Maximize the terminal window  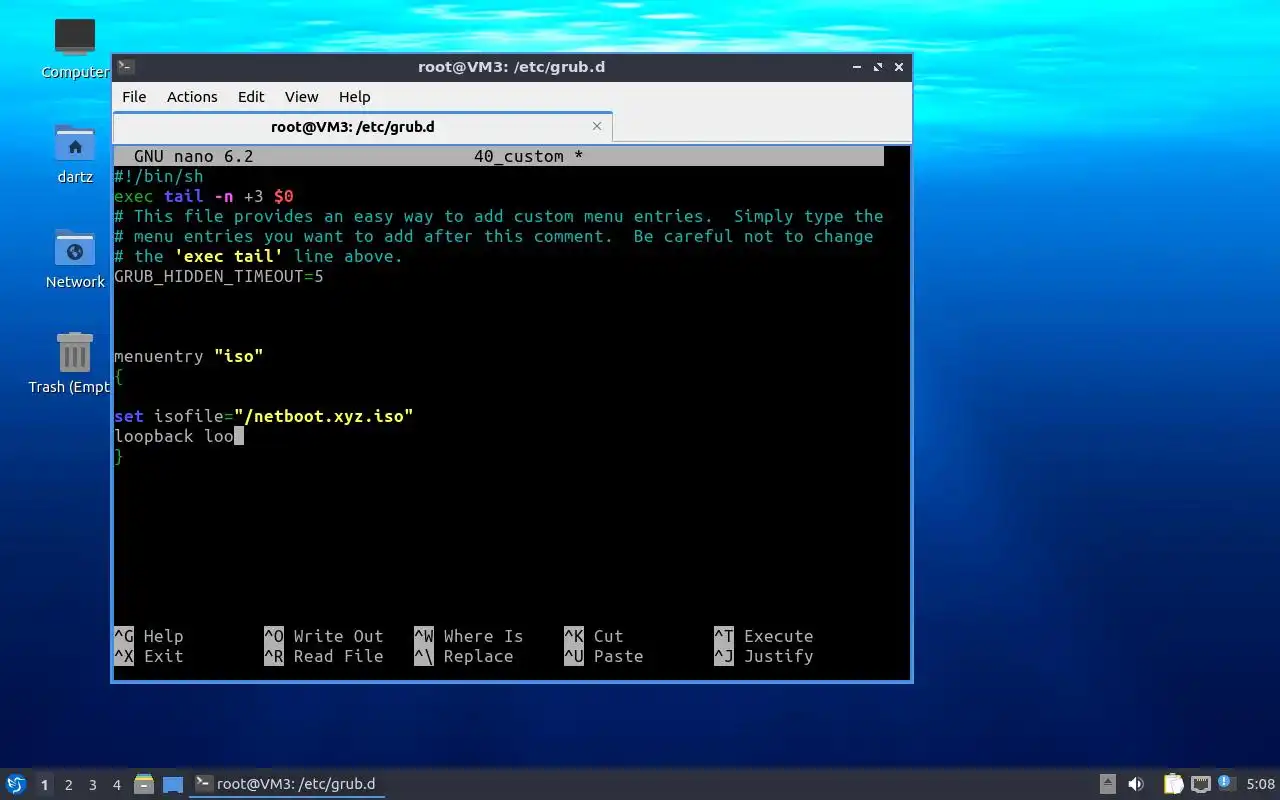point(878,67)
